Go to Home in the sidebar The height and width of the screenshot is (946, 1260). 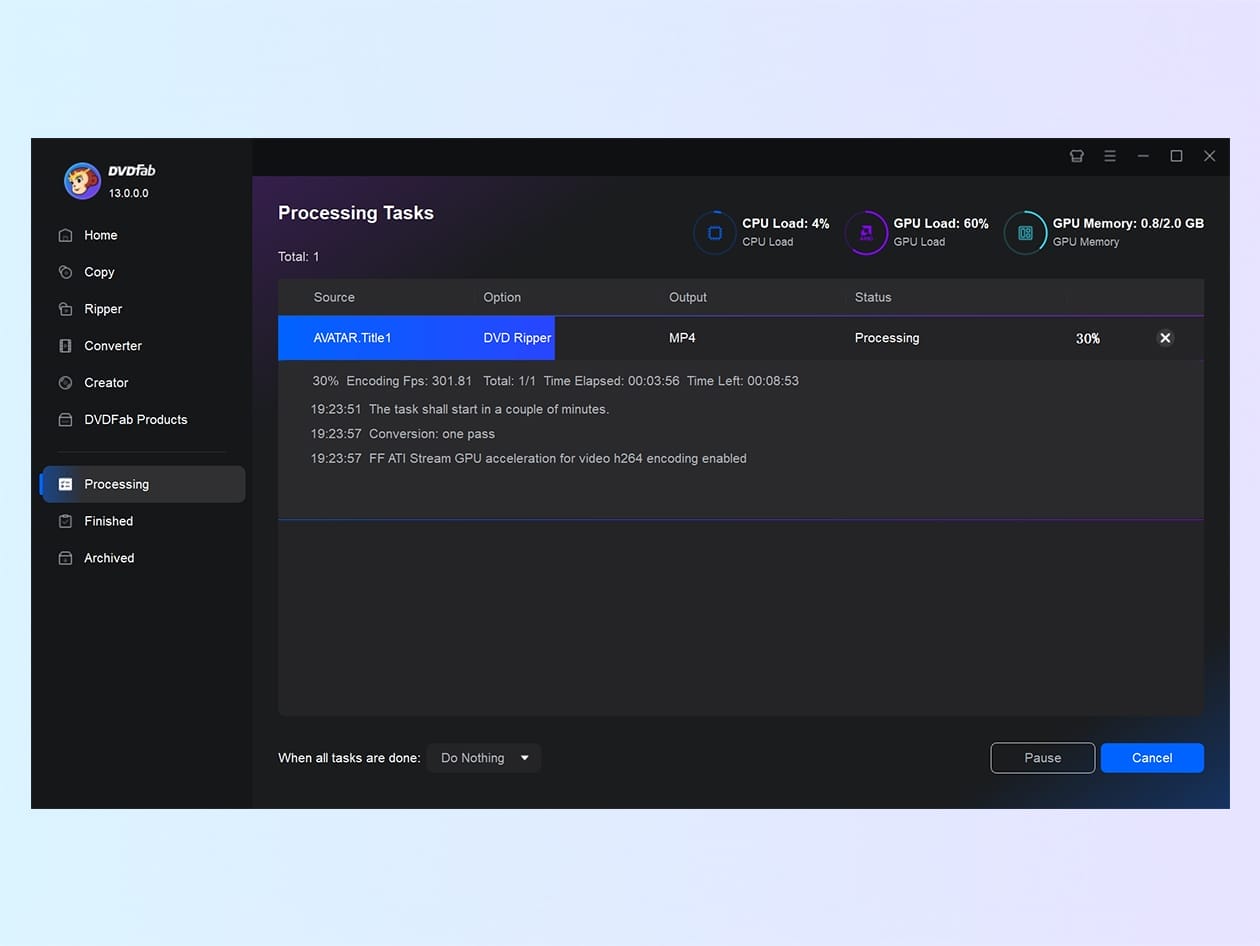point(100,235)
